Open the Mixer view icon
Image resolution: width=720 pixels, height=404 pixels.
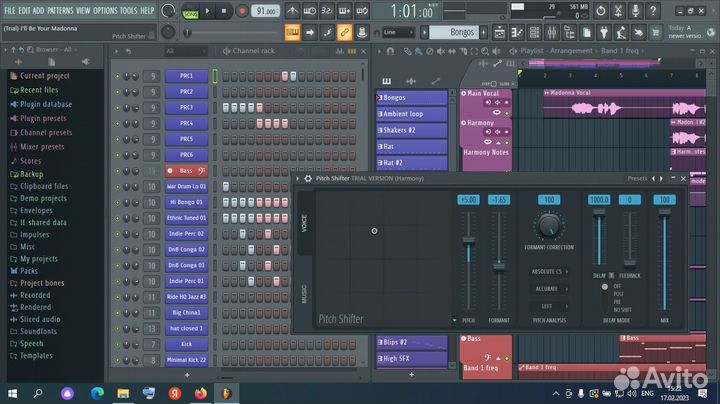552,32
